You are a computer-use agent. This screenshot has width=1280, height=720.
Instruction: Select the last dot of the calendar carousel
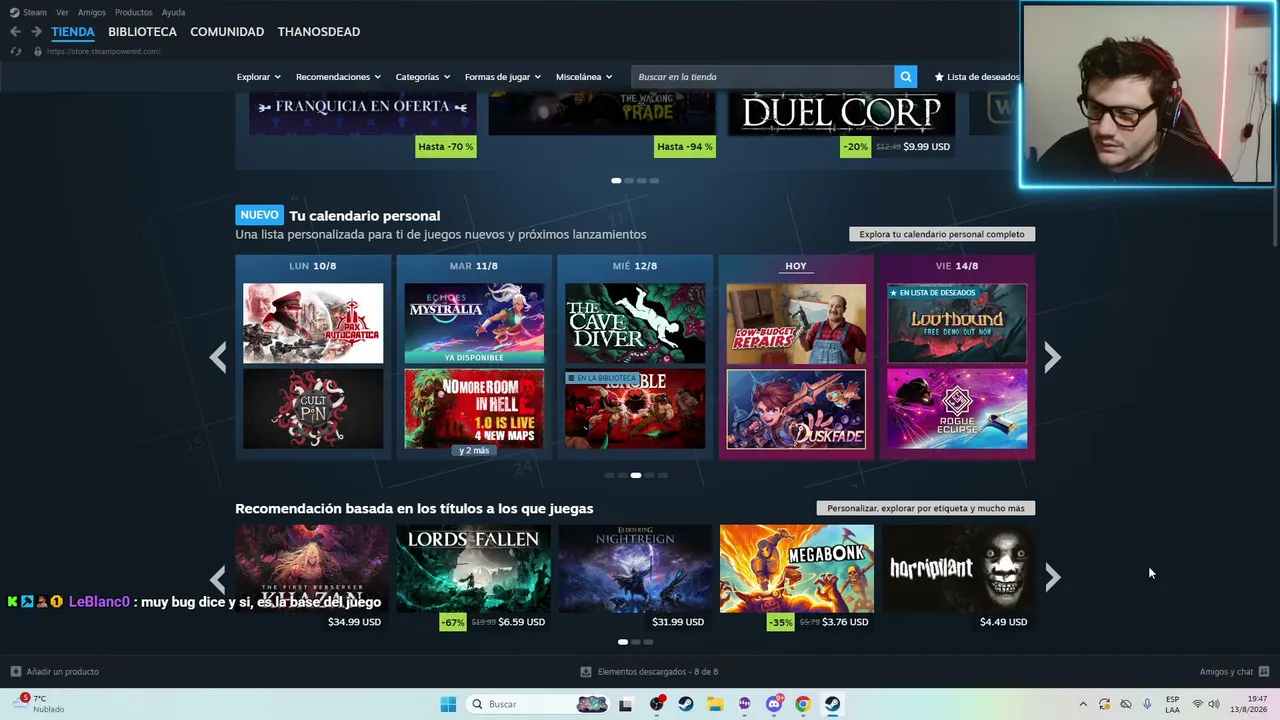click(x=662, y=475)
